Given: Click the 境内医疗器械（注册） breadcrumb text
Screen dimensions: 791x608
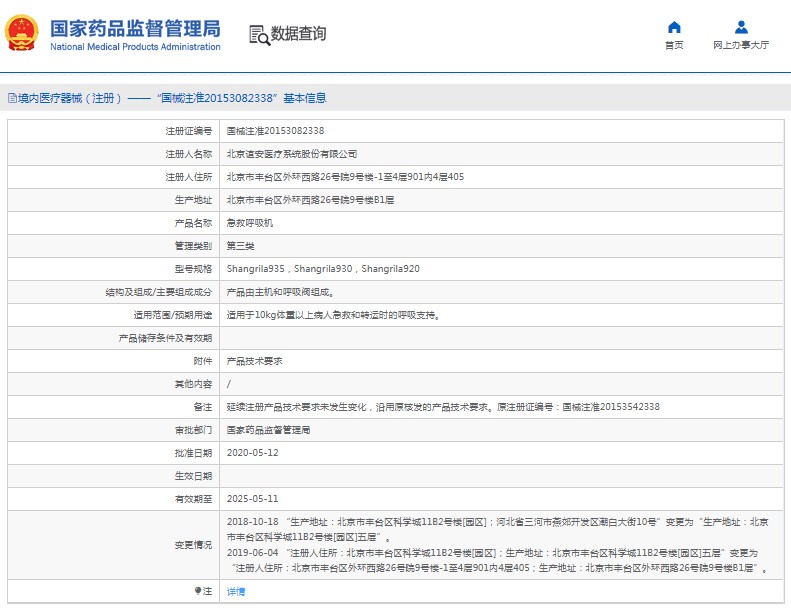Looking at the screenshot, I should [x=70, y=98].
